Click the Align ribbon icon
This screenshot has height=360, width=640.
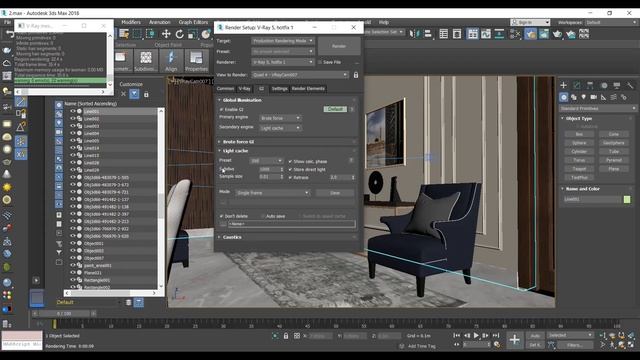point(171,61)
